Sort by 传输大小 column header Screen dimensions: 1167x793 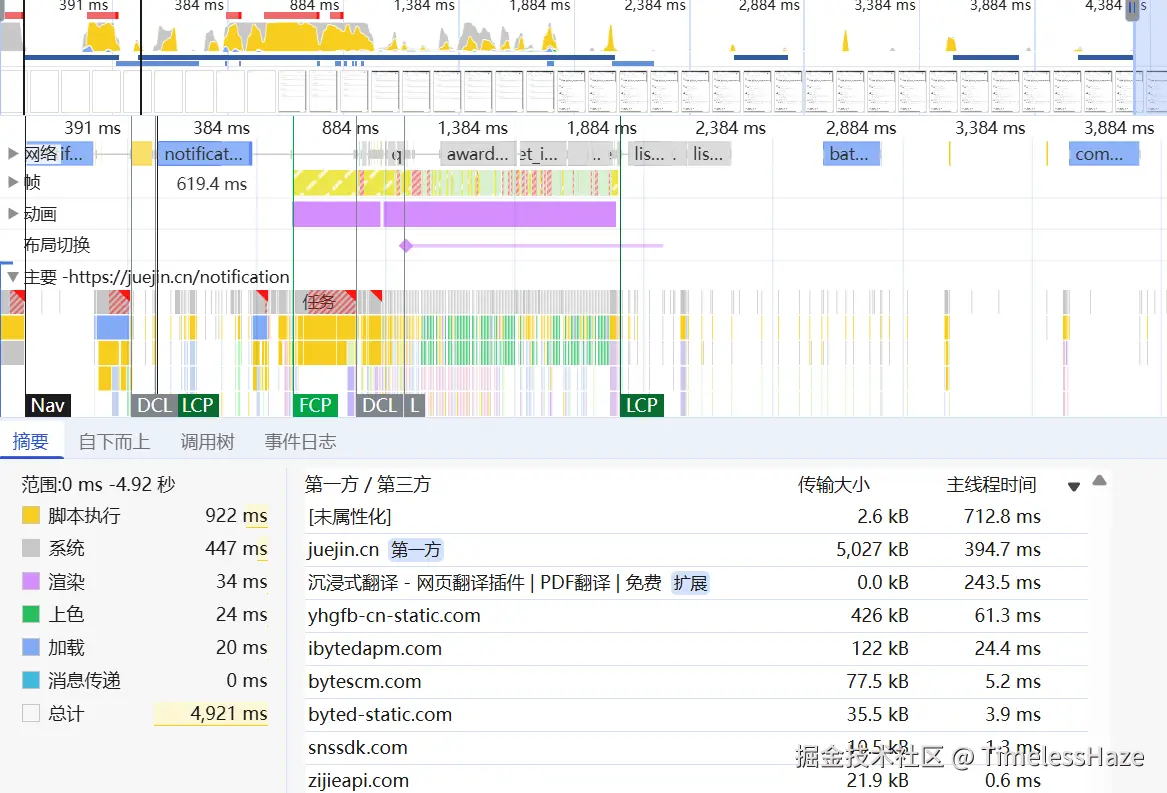click(834, 485)
